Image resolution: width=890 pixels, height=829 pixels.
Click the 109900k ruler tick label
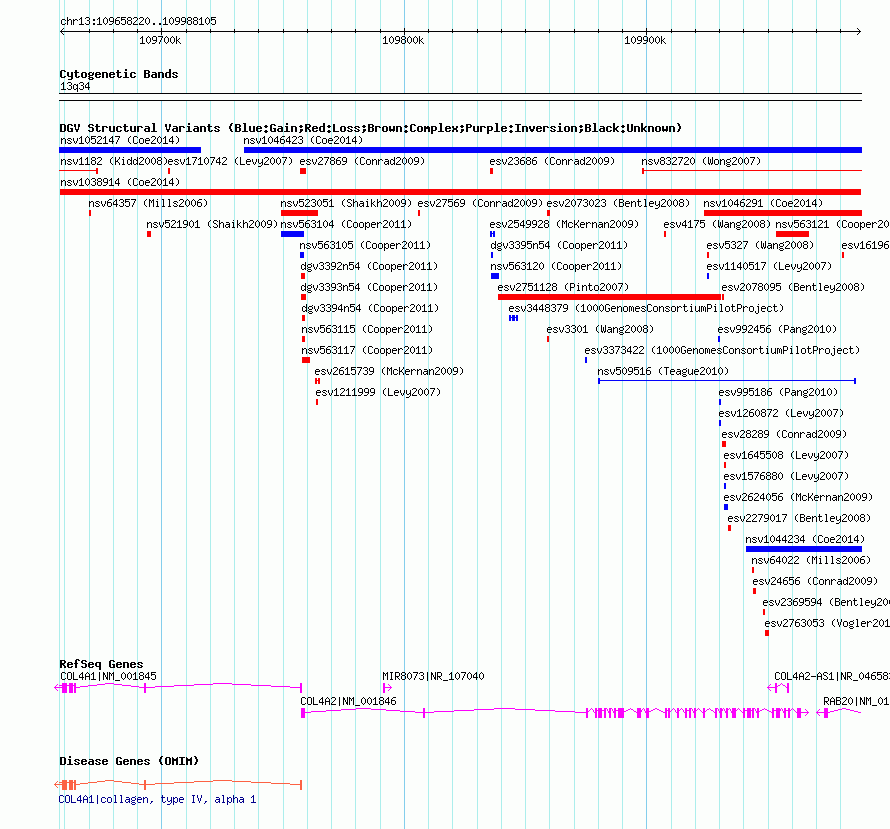pos(645,41)
